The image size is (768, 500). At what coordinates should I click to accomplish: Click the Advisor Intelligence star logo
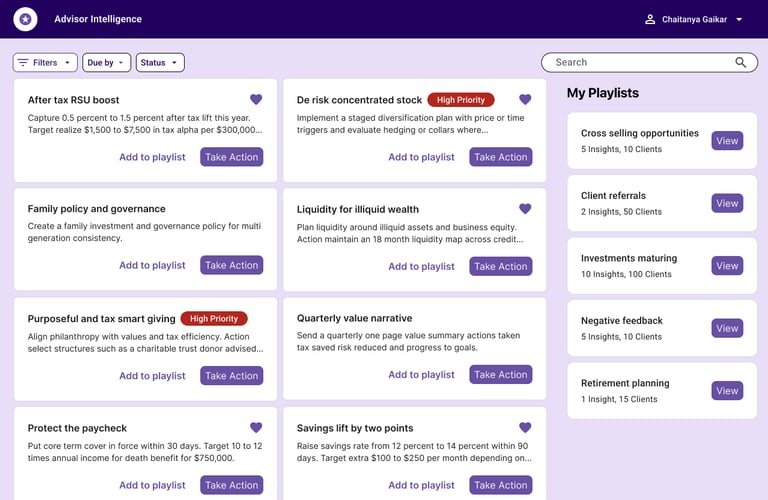(x=26, y=19)
